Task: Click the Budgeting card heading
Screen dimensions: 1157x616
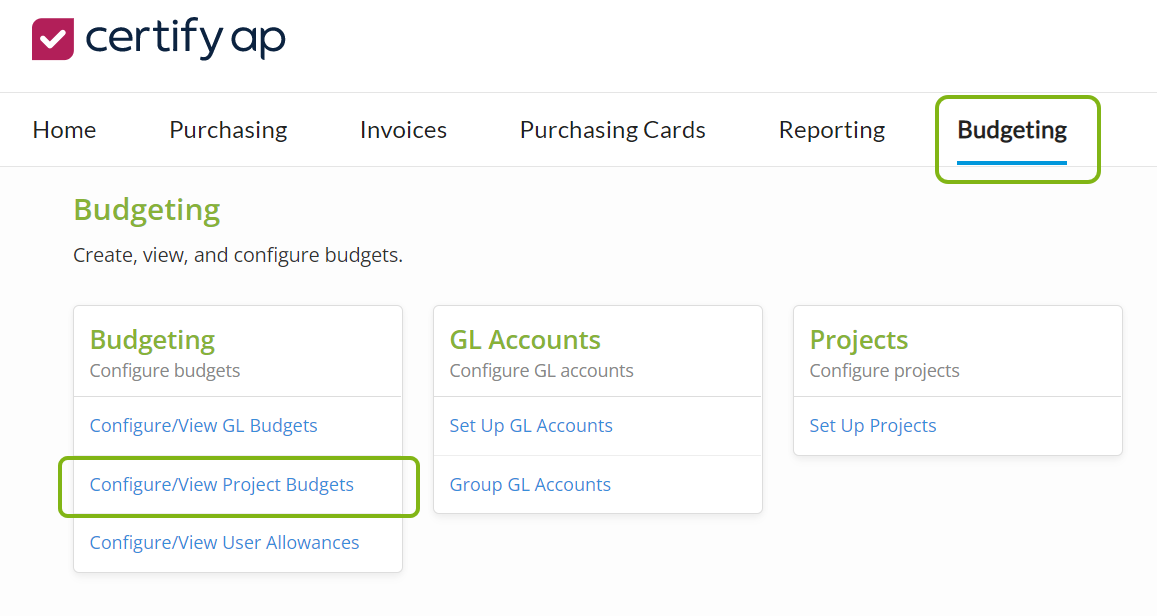Action: (151, 340)
